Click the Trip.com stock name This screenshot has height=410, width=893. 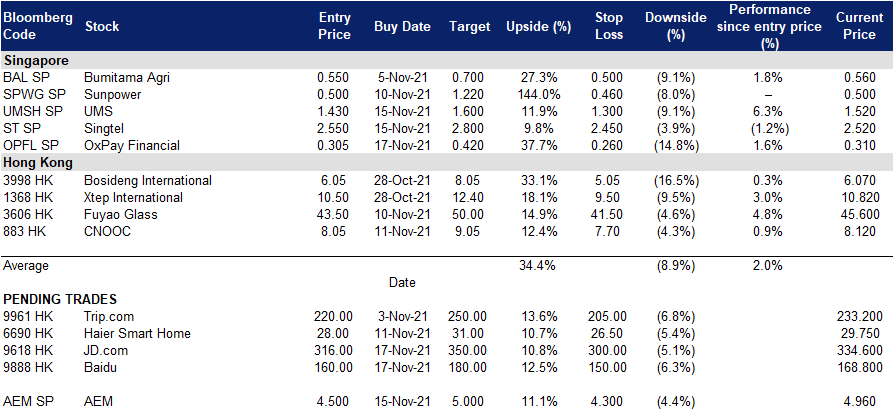point(109,316)
